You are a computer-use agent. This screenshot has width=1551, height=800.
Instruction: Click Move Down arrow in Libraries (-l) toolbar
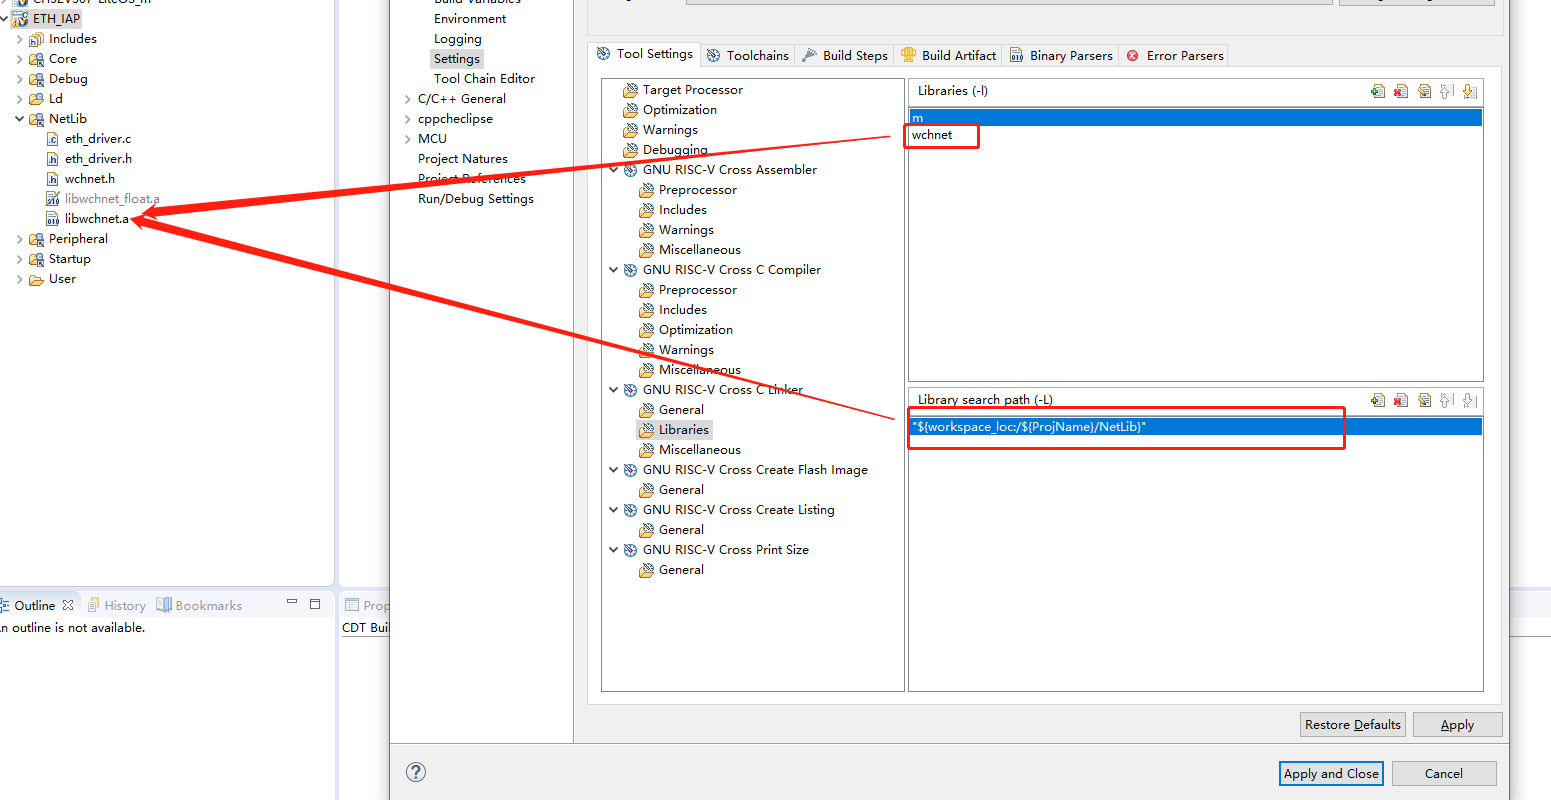[1469, 91]
